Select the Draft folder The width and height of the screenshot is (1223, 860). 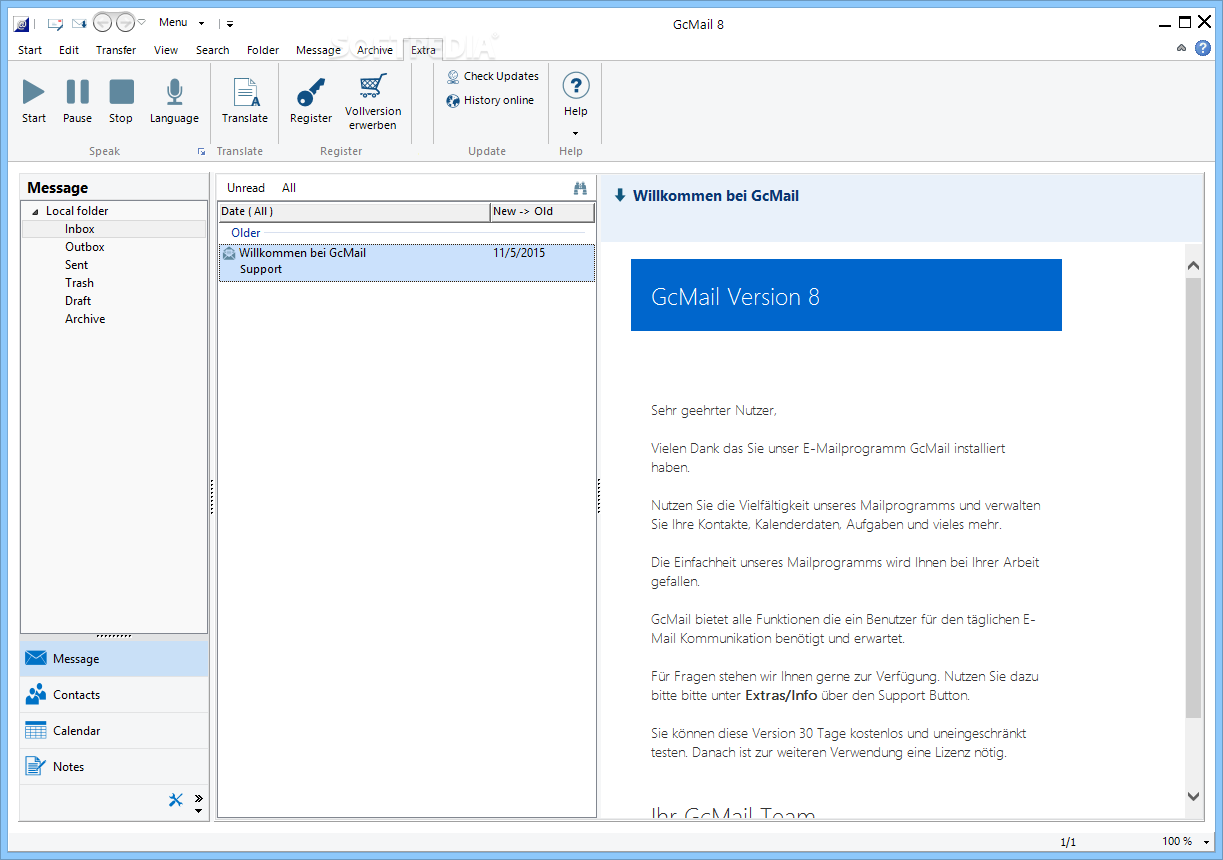(78, 301)
